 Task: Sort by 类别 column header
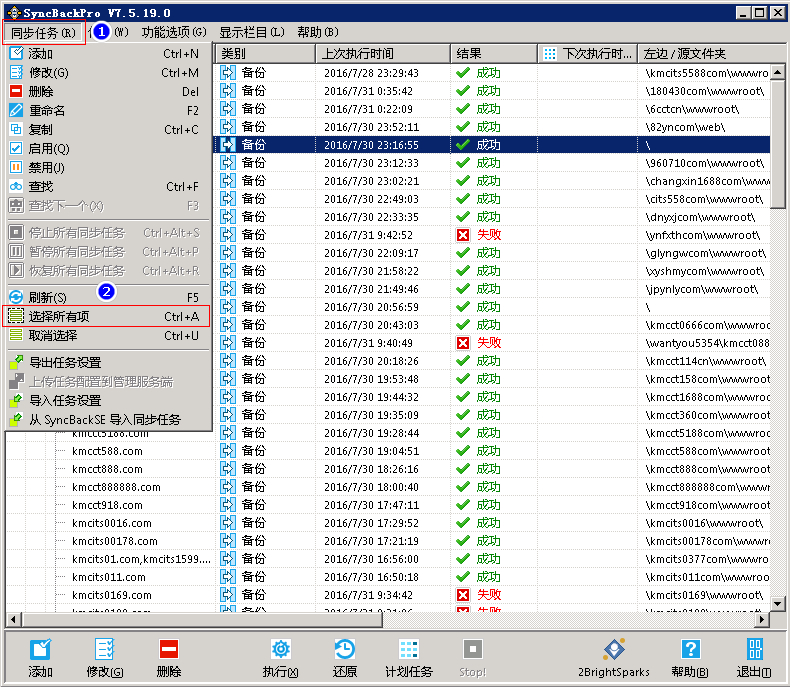(x=265, y=53)
